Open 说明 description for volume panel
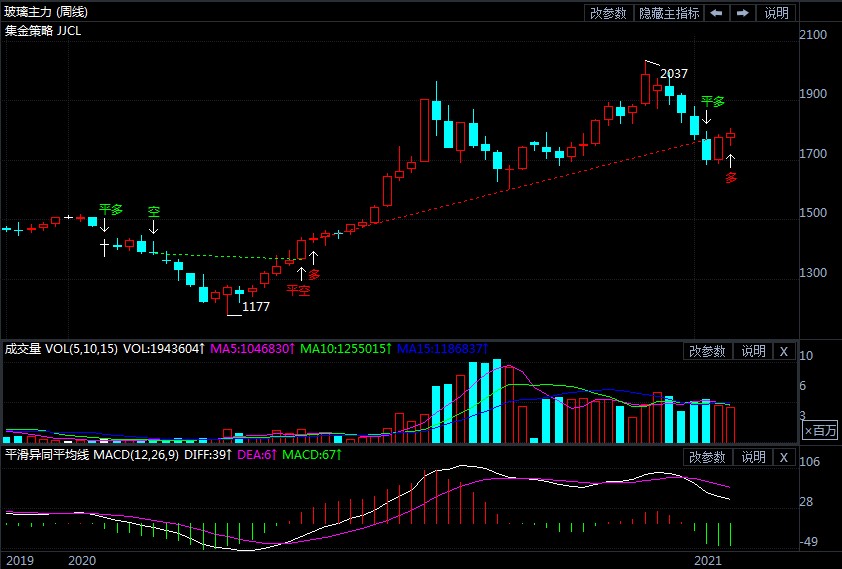This screenshot has width=842, height=569. (x=752, y=351)
